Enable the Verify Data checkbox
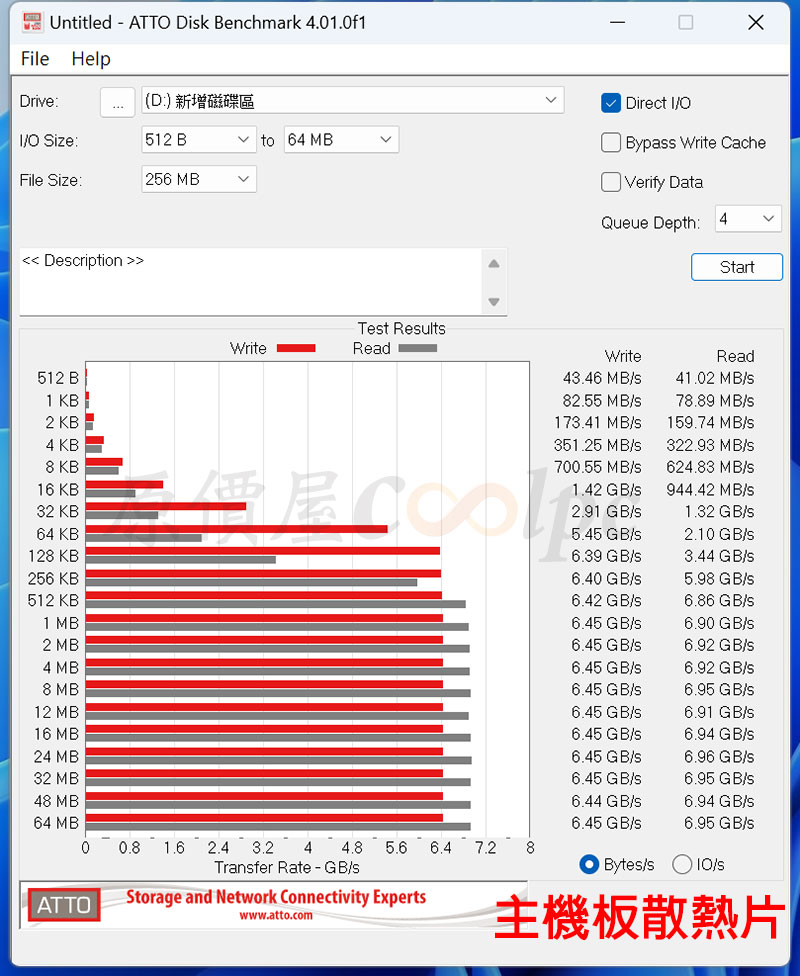This screenshot has height=976, width=800. 611,182
